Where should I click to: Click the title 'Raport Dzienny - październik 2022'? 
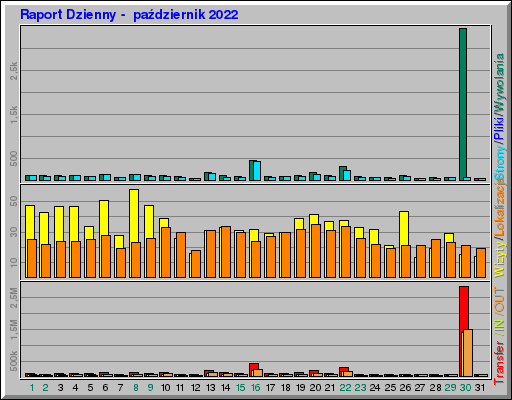[x=129, y=15]
